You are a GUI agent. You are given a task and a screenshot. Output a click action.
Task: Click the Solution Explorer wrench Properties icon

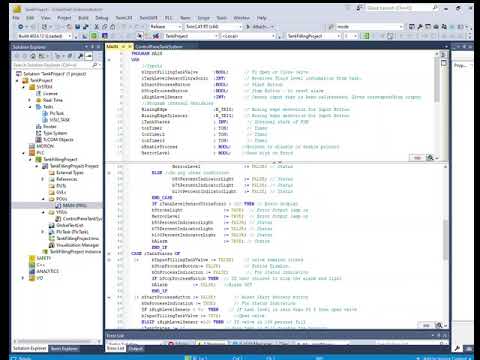(x=80, y=56)
